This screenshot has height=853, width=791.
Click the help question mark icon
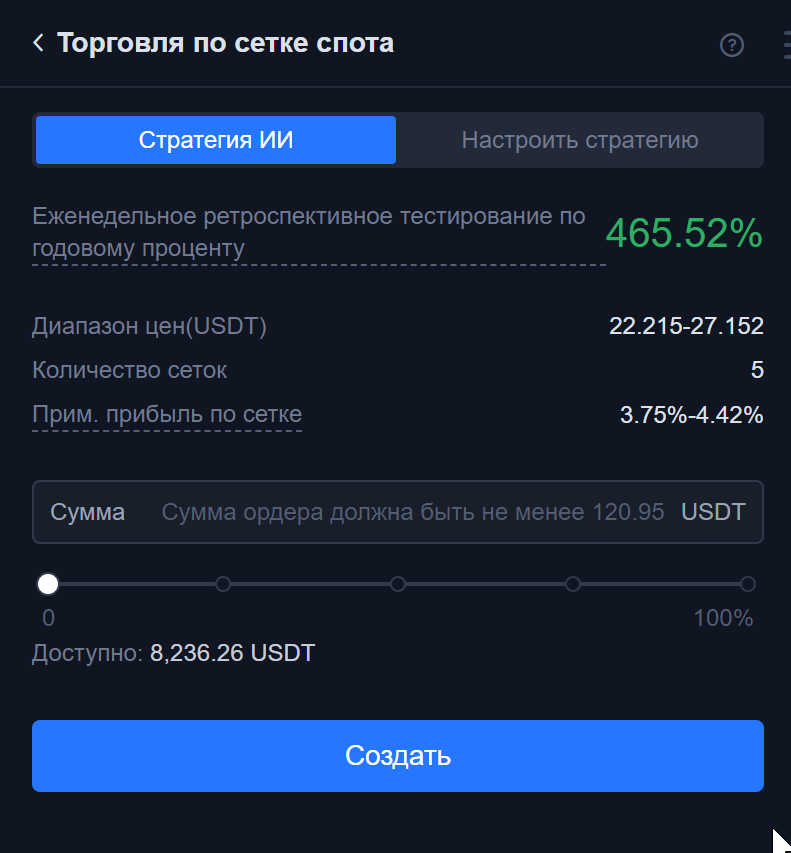[x=732, y=45]
